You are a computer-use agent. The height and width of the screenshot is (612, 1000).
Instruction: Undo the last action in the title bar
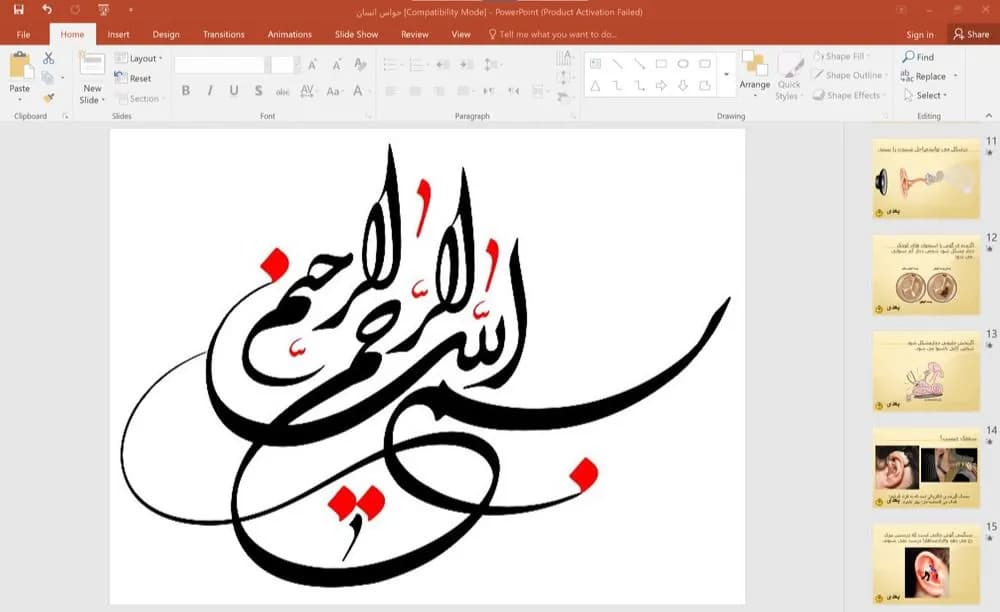click(x=47, y=10)
